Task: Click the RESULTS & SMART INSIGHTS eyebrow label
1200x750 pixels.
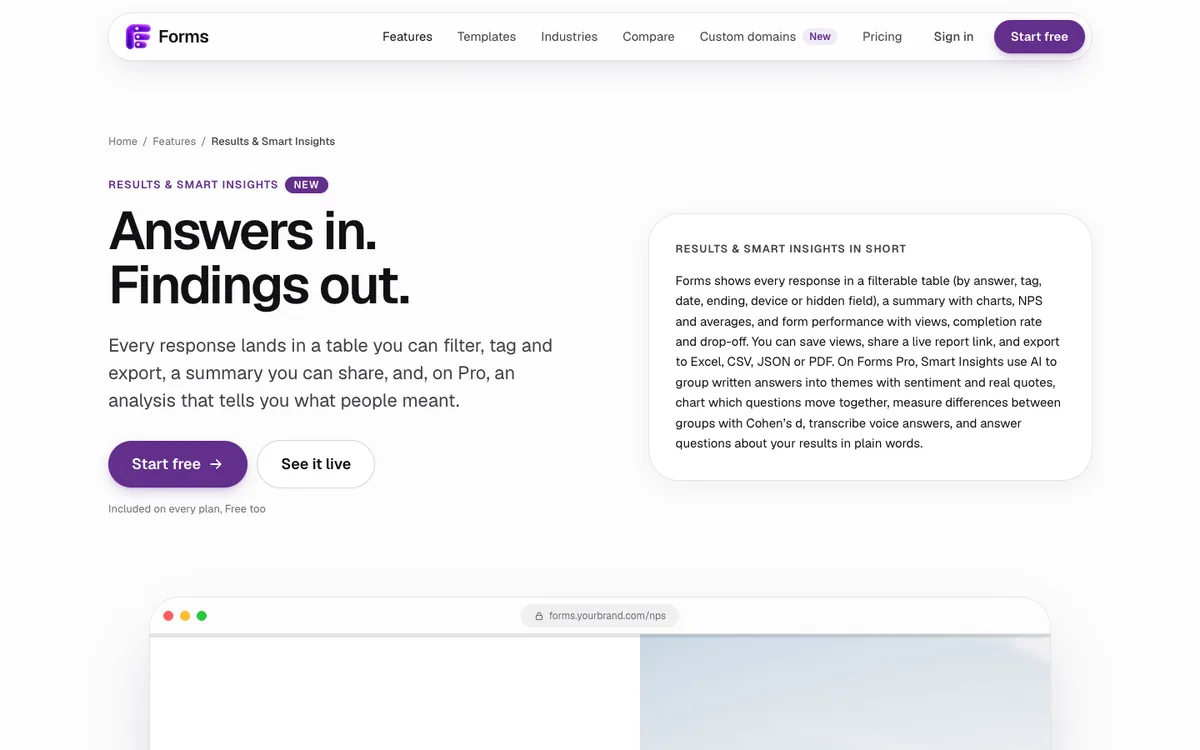Action: (193, 185)
